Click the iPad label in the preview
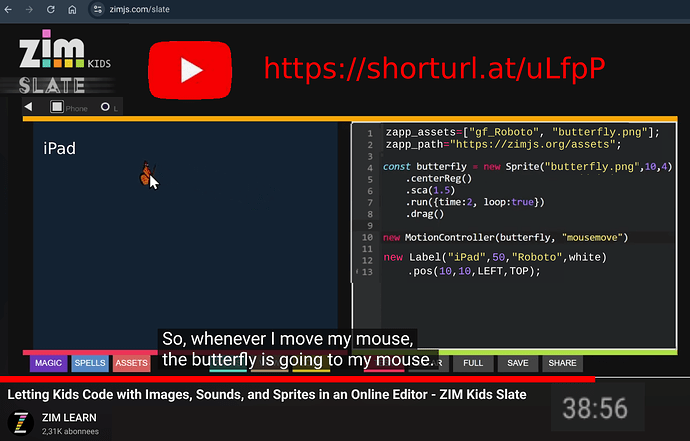 (59, 149)
